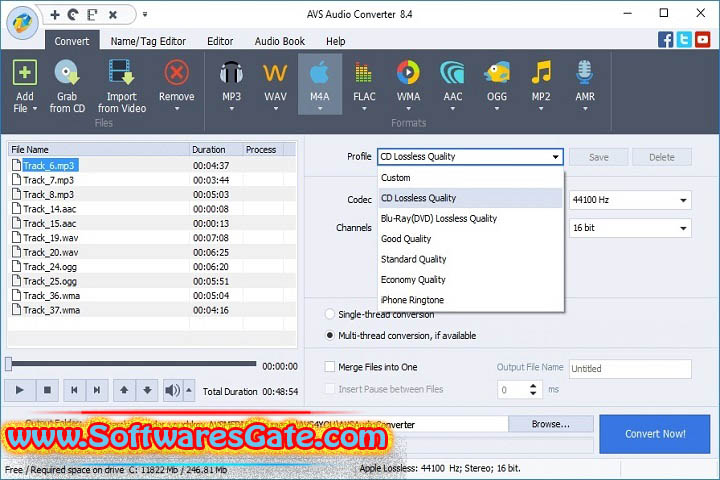720x480 pixels.
Task: Expand the volume level arrow
Action: [189, 390]
